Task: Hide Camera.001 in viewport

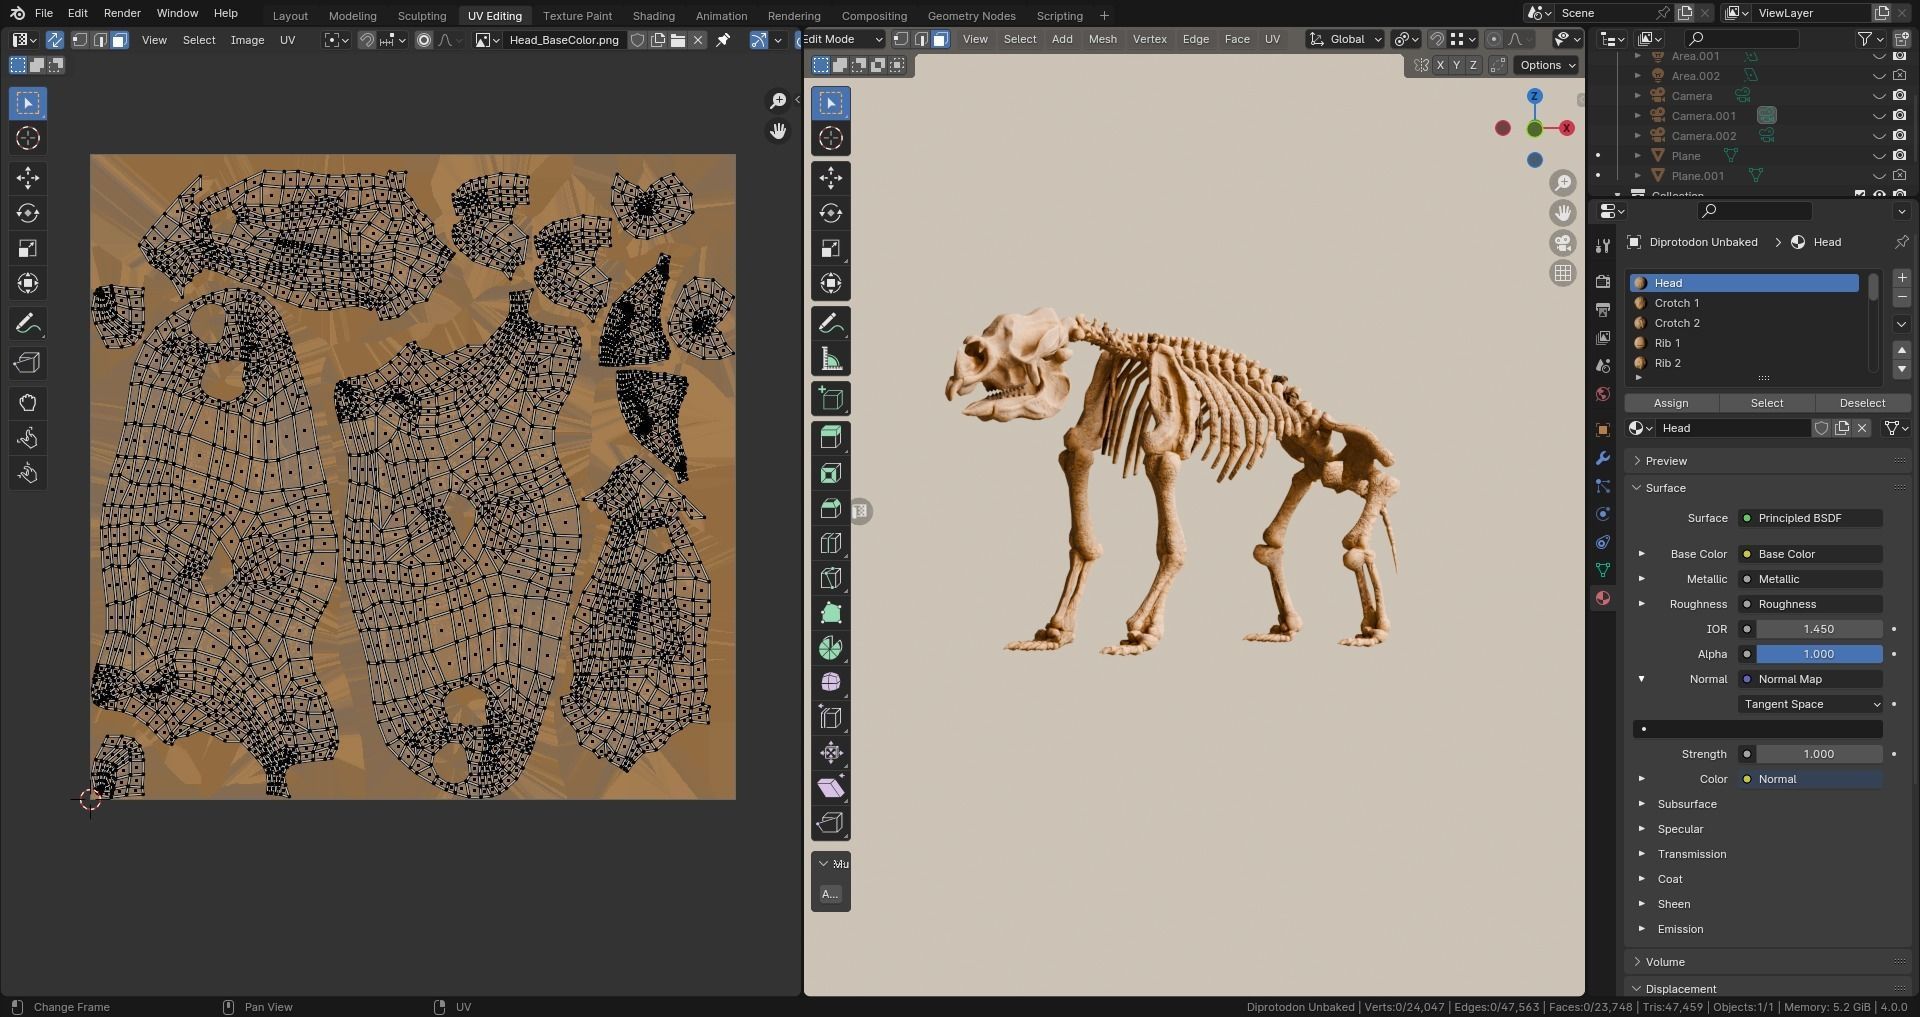Action: [1880, 116]
